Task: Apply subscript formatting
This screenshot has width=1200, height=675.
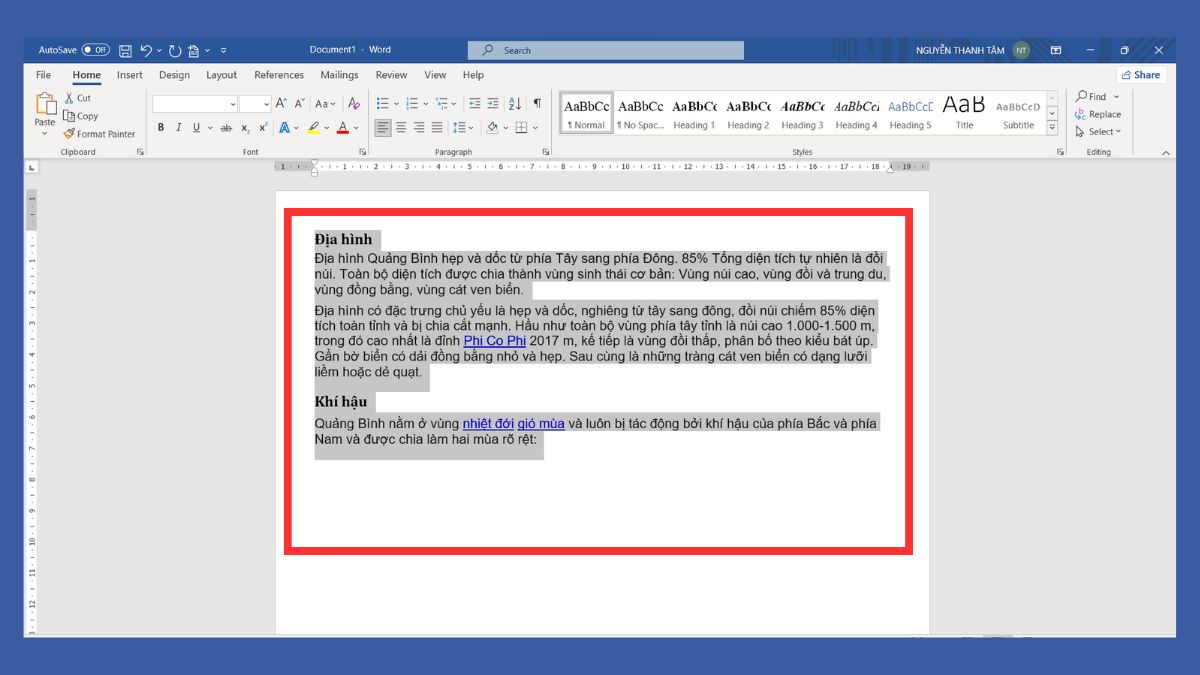Action: [245, 128]
